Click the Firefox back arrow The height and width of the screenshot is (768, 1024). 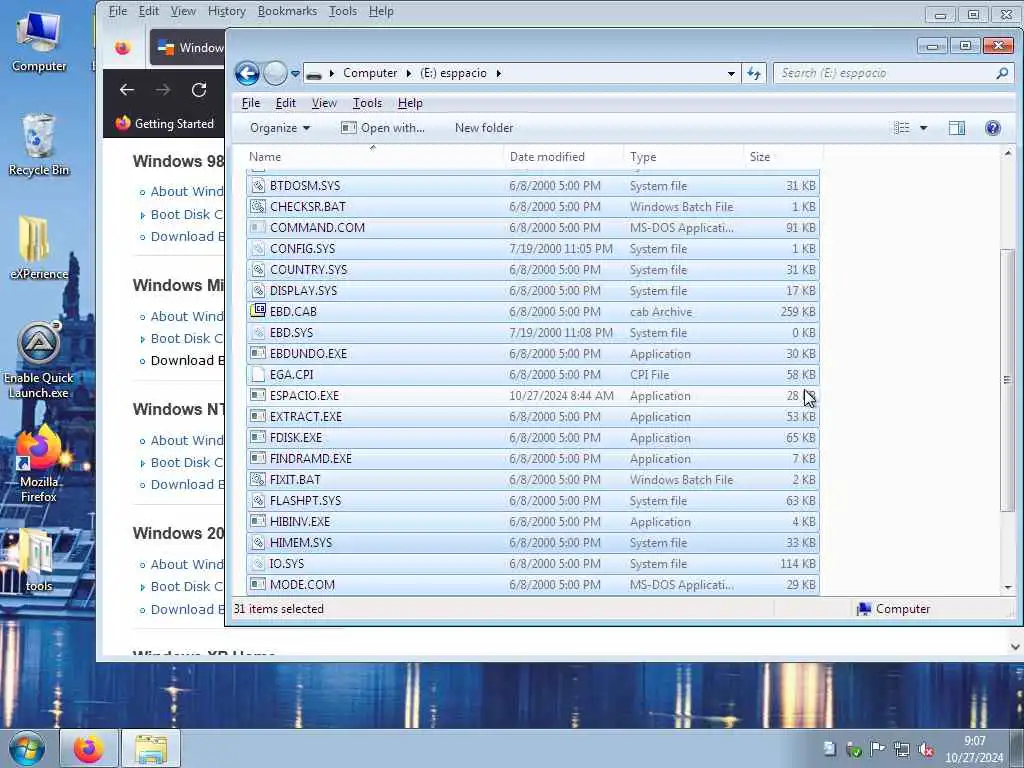[x=127, y=89]
